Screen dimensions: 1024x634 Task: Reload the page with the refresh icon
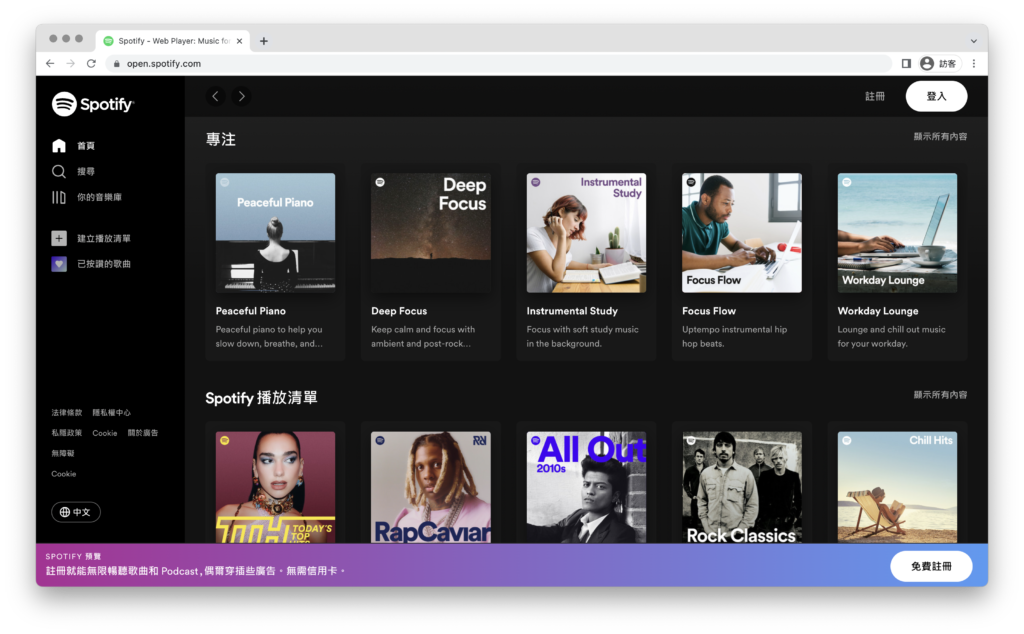pyautogui.click(x=91, y=63)
